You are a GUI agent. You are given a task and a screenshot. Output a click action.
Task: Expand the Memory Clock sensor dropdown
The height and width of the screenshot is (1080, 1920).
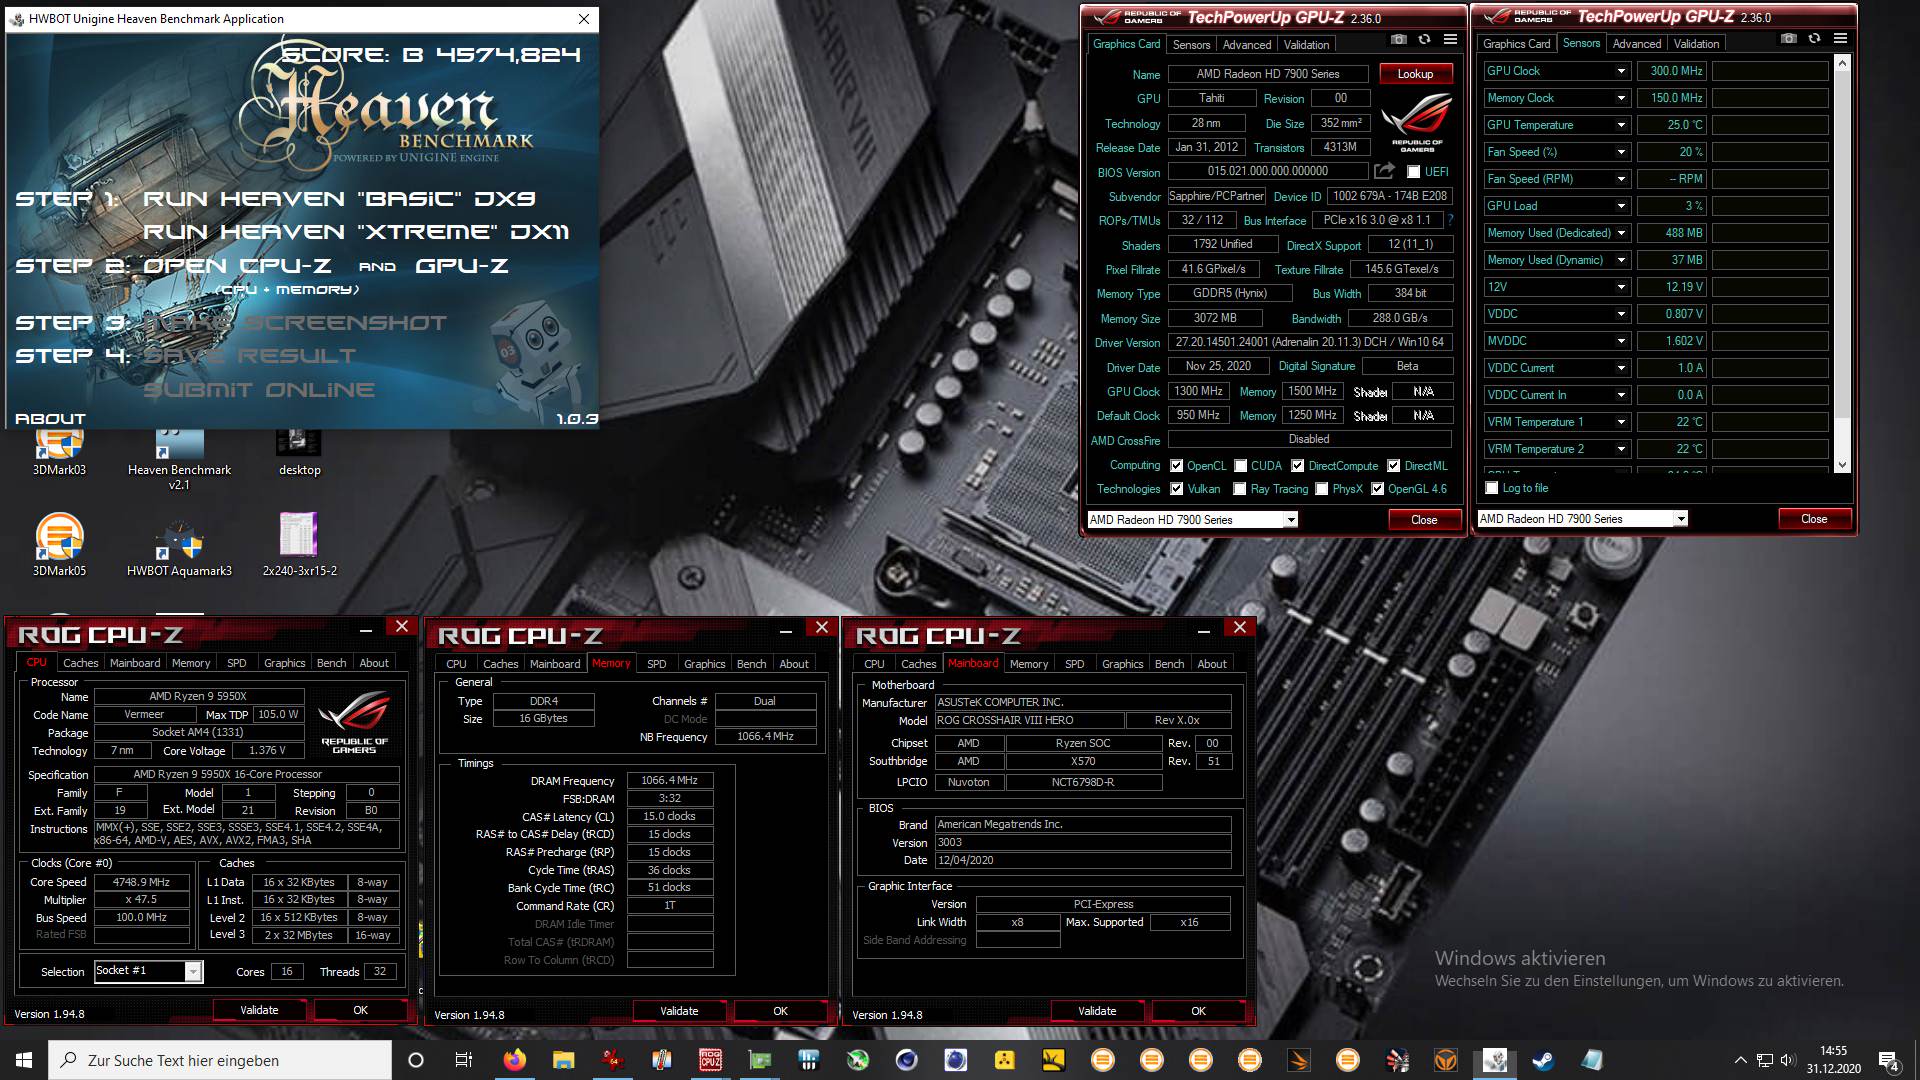[x=1621, y=98]
